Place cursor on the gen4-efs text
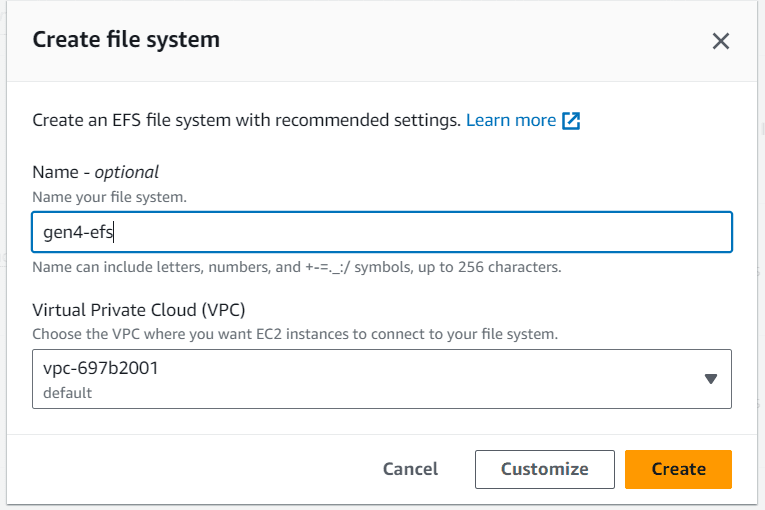The width and height of the screenshot is (765, 510). [78, 232]
